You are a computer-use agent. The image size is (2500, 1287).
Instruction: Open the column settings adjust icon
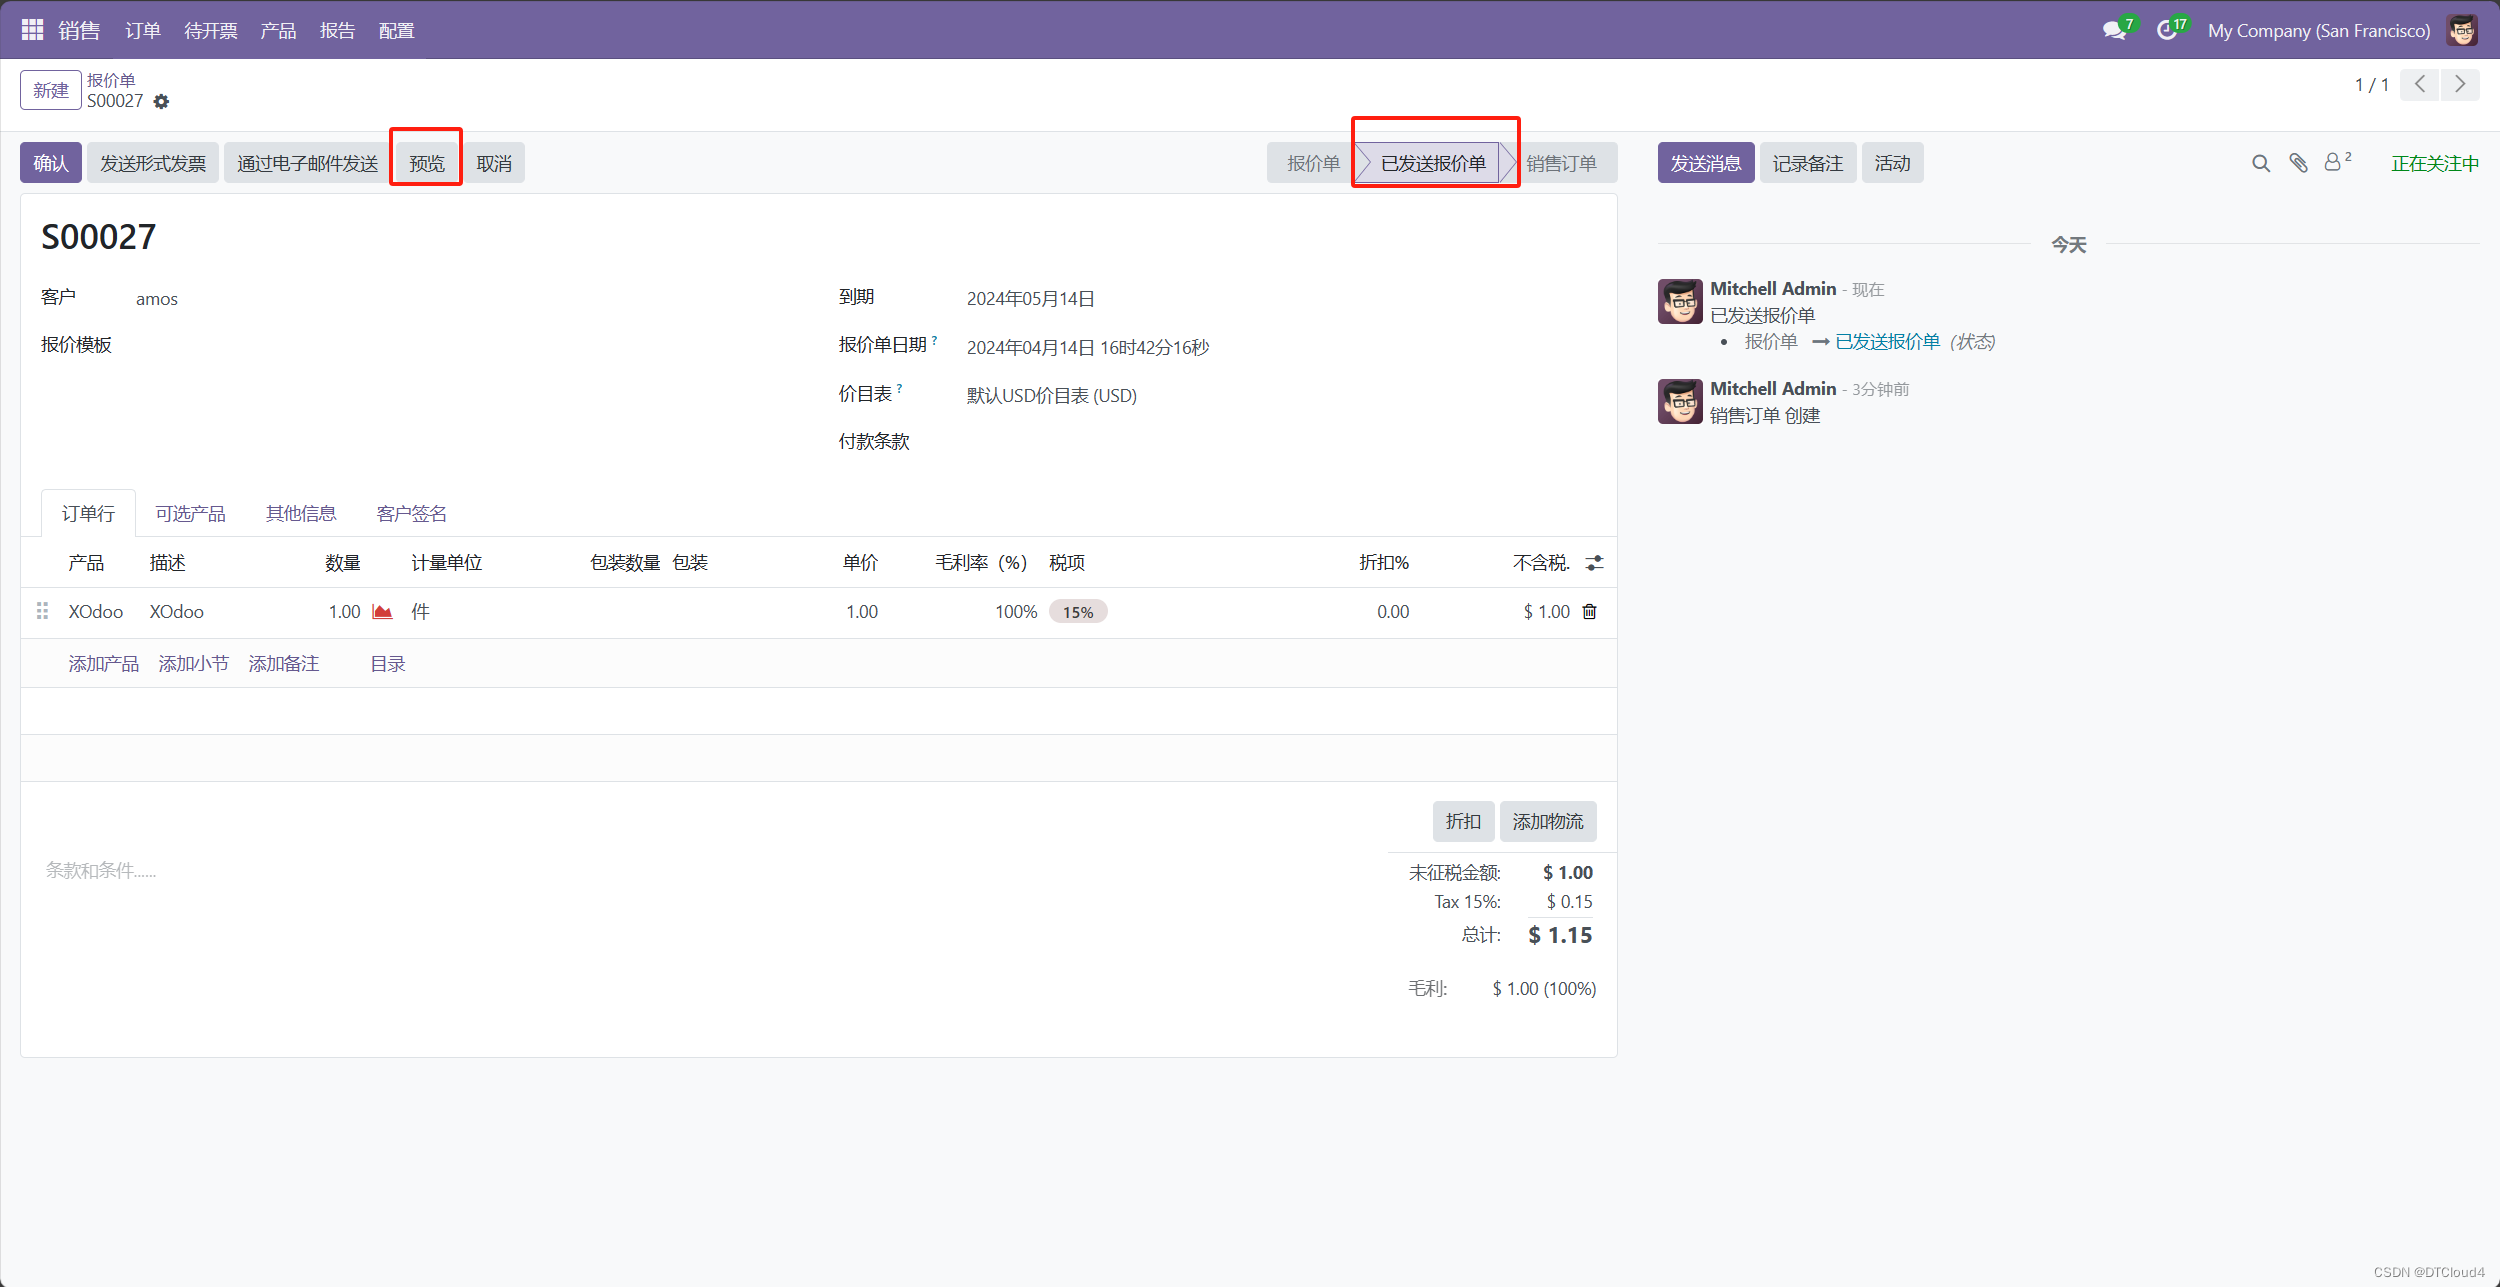coord(1594,563)
